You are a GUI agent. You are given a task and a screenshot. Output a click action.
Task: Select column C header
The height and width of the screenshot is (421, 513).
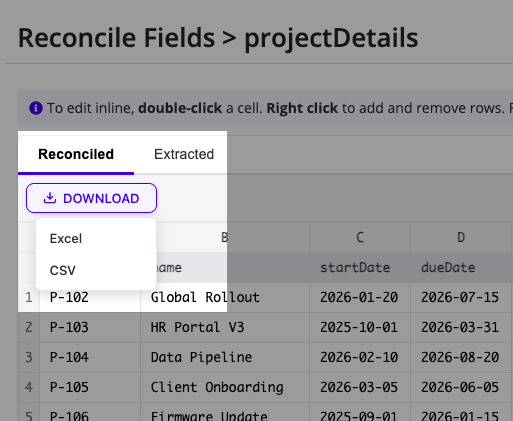(360, 237)
